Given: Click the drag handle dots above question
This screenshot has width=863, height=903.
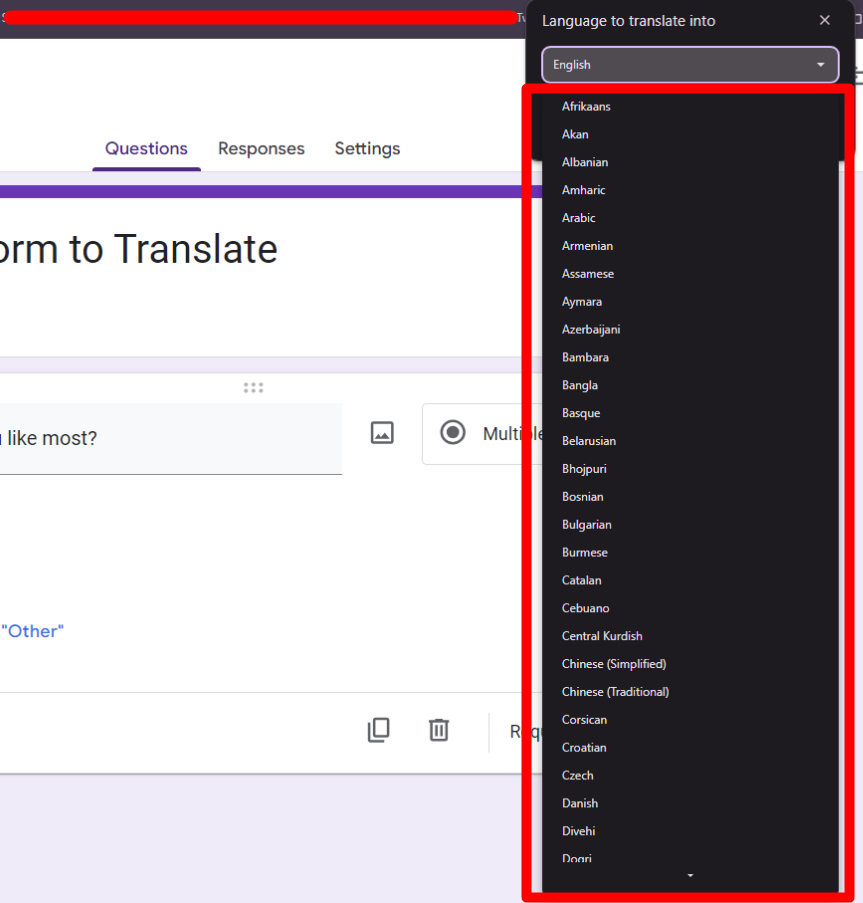Looking at the screenshot, I should pos(253,388).
